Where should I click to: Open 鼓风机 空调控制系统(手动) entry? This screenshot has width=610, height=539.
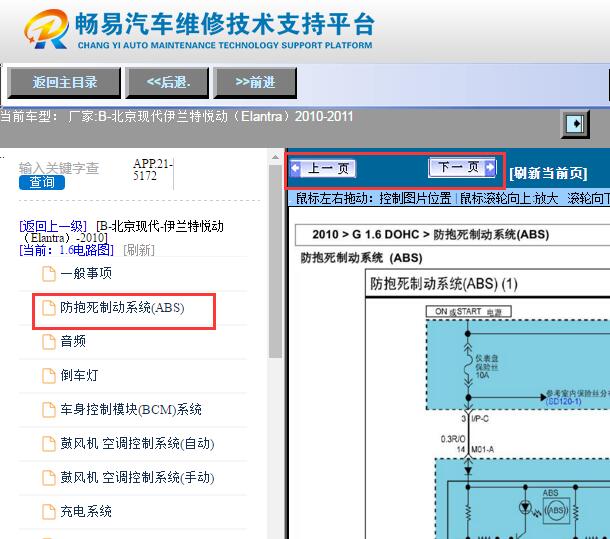click(x=137, y=478)
